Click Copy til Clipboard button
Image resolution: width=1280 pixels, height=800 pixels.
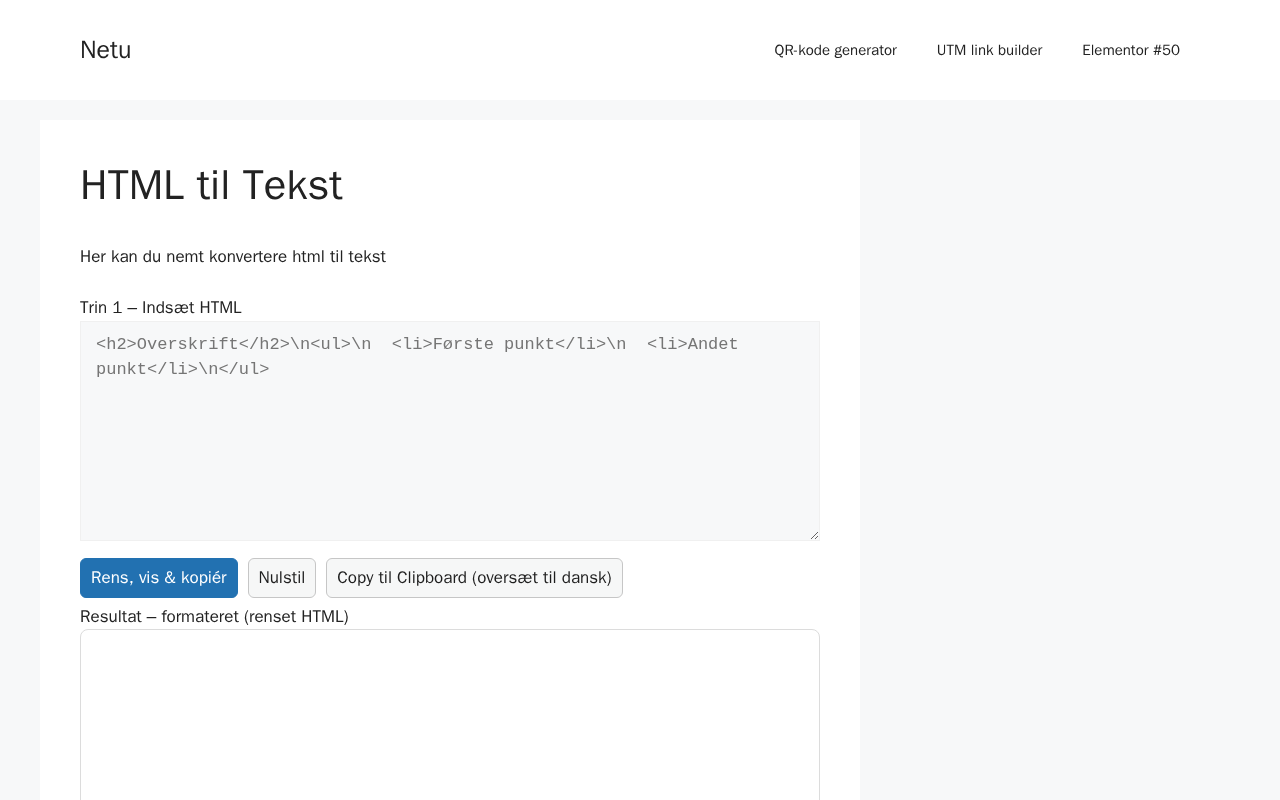point(474,578)
